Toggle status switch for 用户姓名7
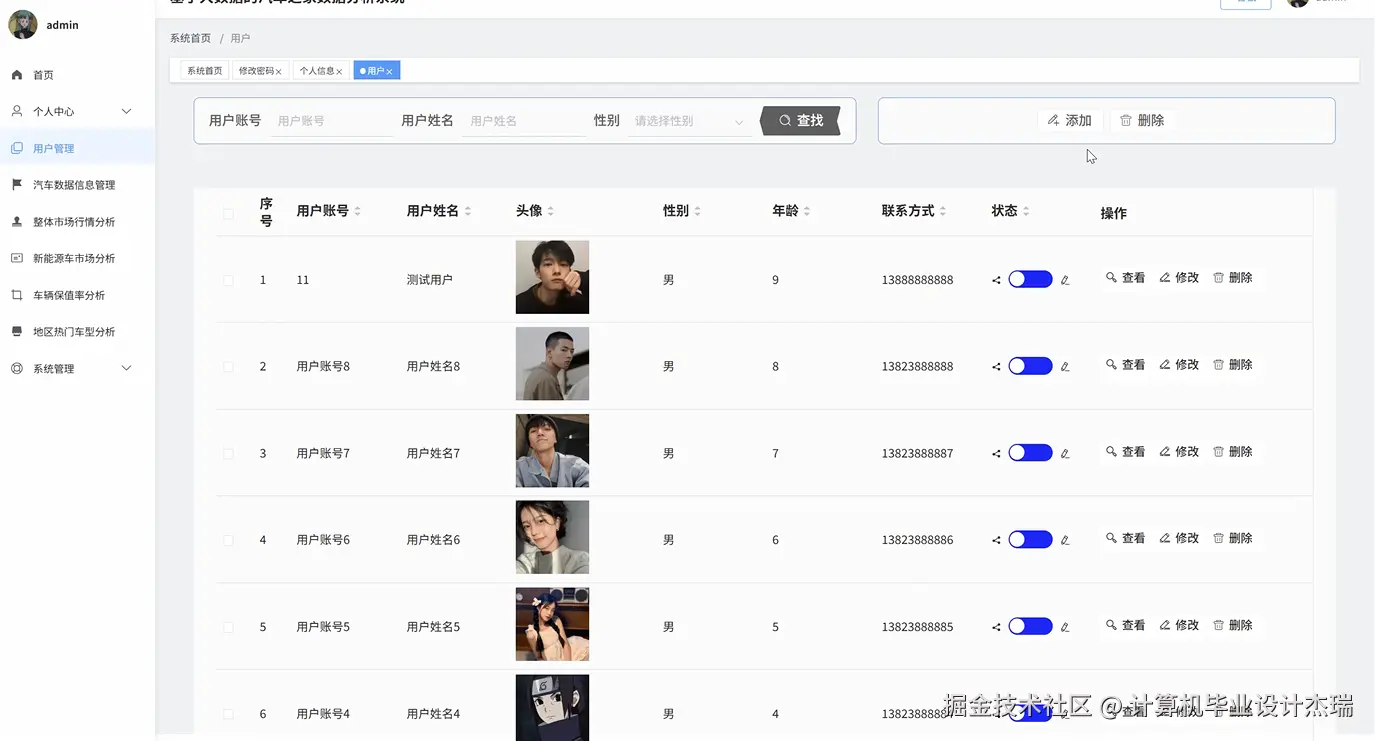Viewport: 1375px width, 741px height. pos(1030,453)
